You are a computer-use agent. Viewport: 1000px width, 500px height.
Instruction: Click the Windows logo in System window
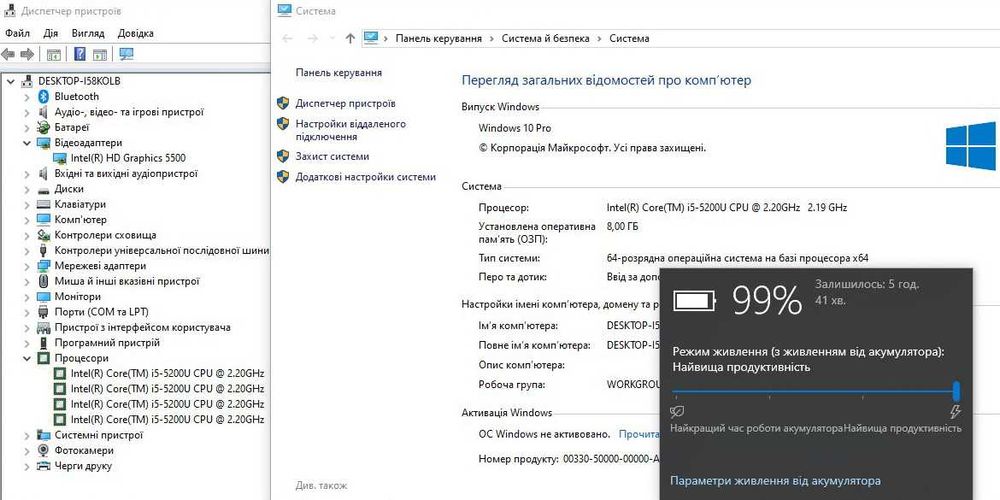[971, 146]
